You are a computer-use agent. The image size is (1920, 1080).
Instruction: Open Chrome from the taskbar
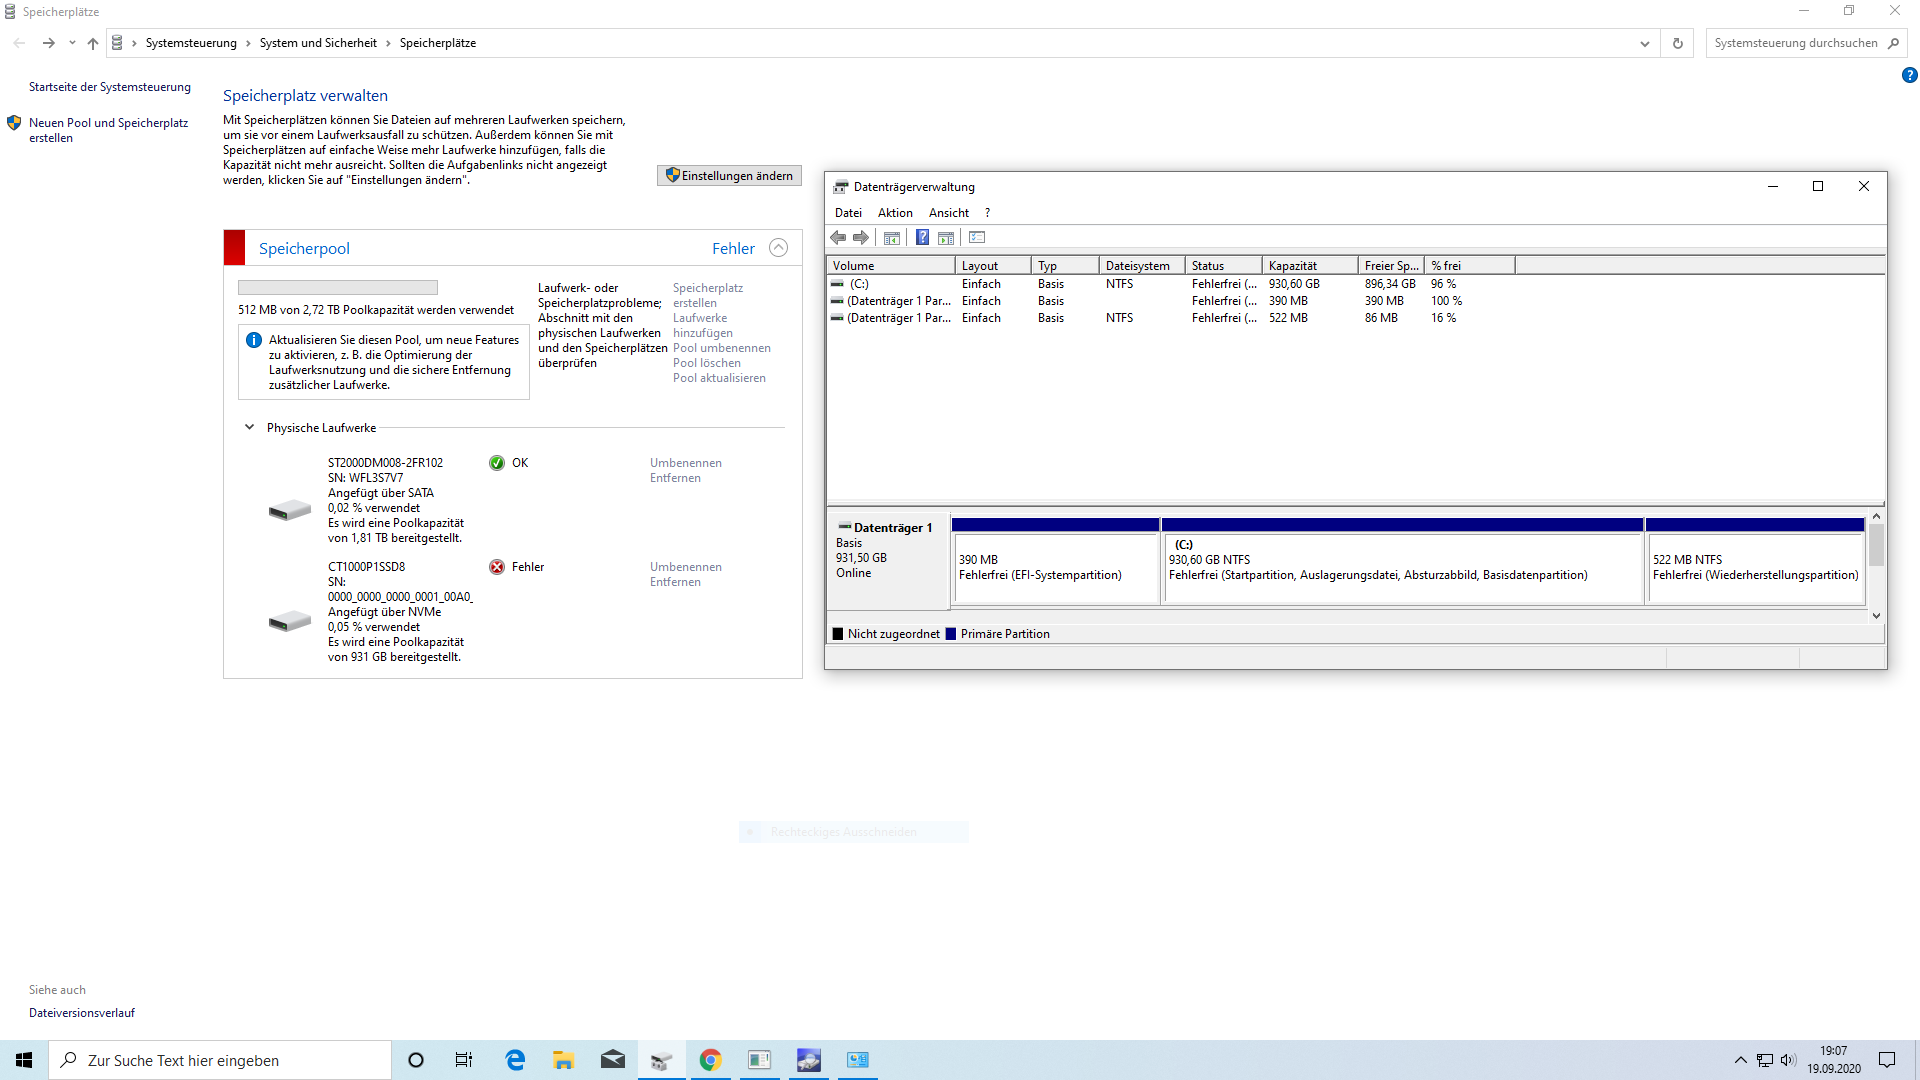click(x=710, y=1060)
